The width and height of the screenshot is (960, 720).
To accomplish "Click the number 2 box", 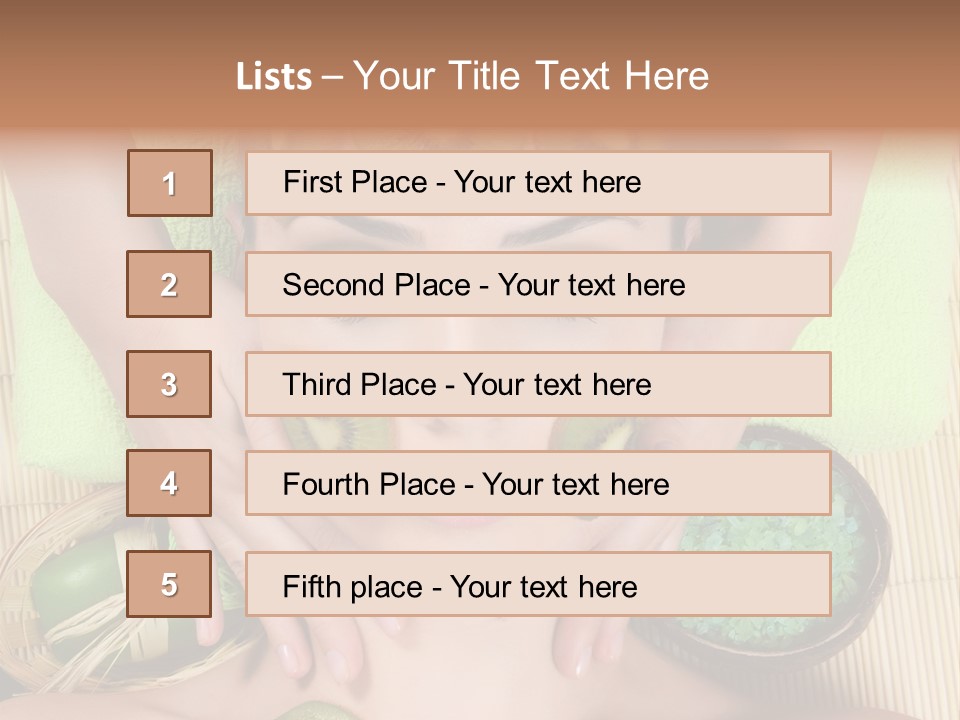I will (x=169, y=284).
